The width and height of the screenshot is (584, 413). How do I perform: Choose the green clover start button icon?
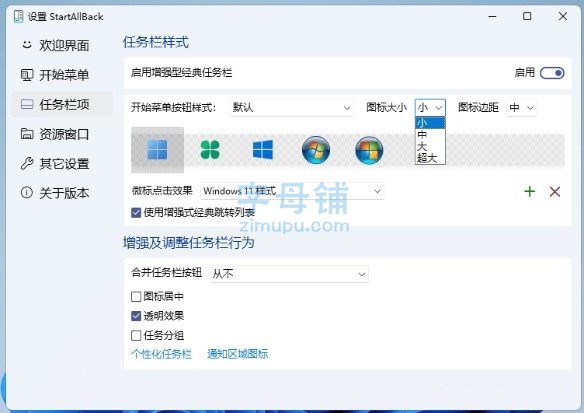(210, 150)
